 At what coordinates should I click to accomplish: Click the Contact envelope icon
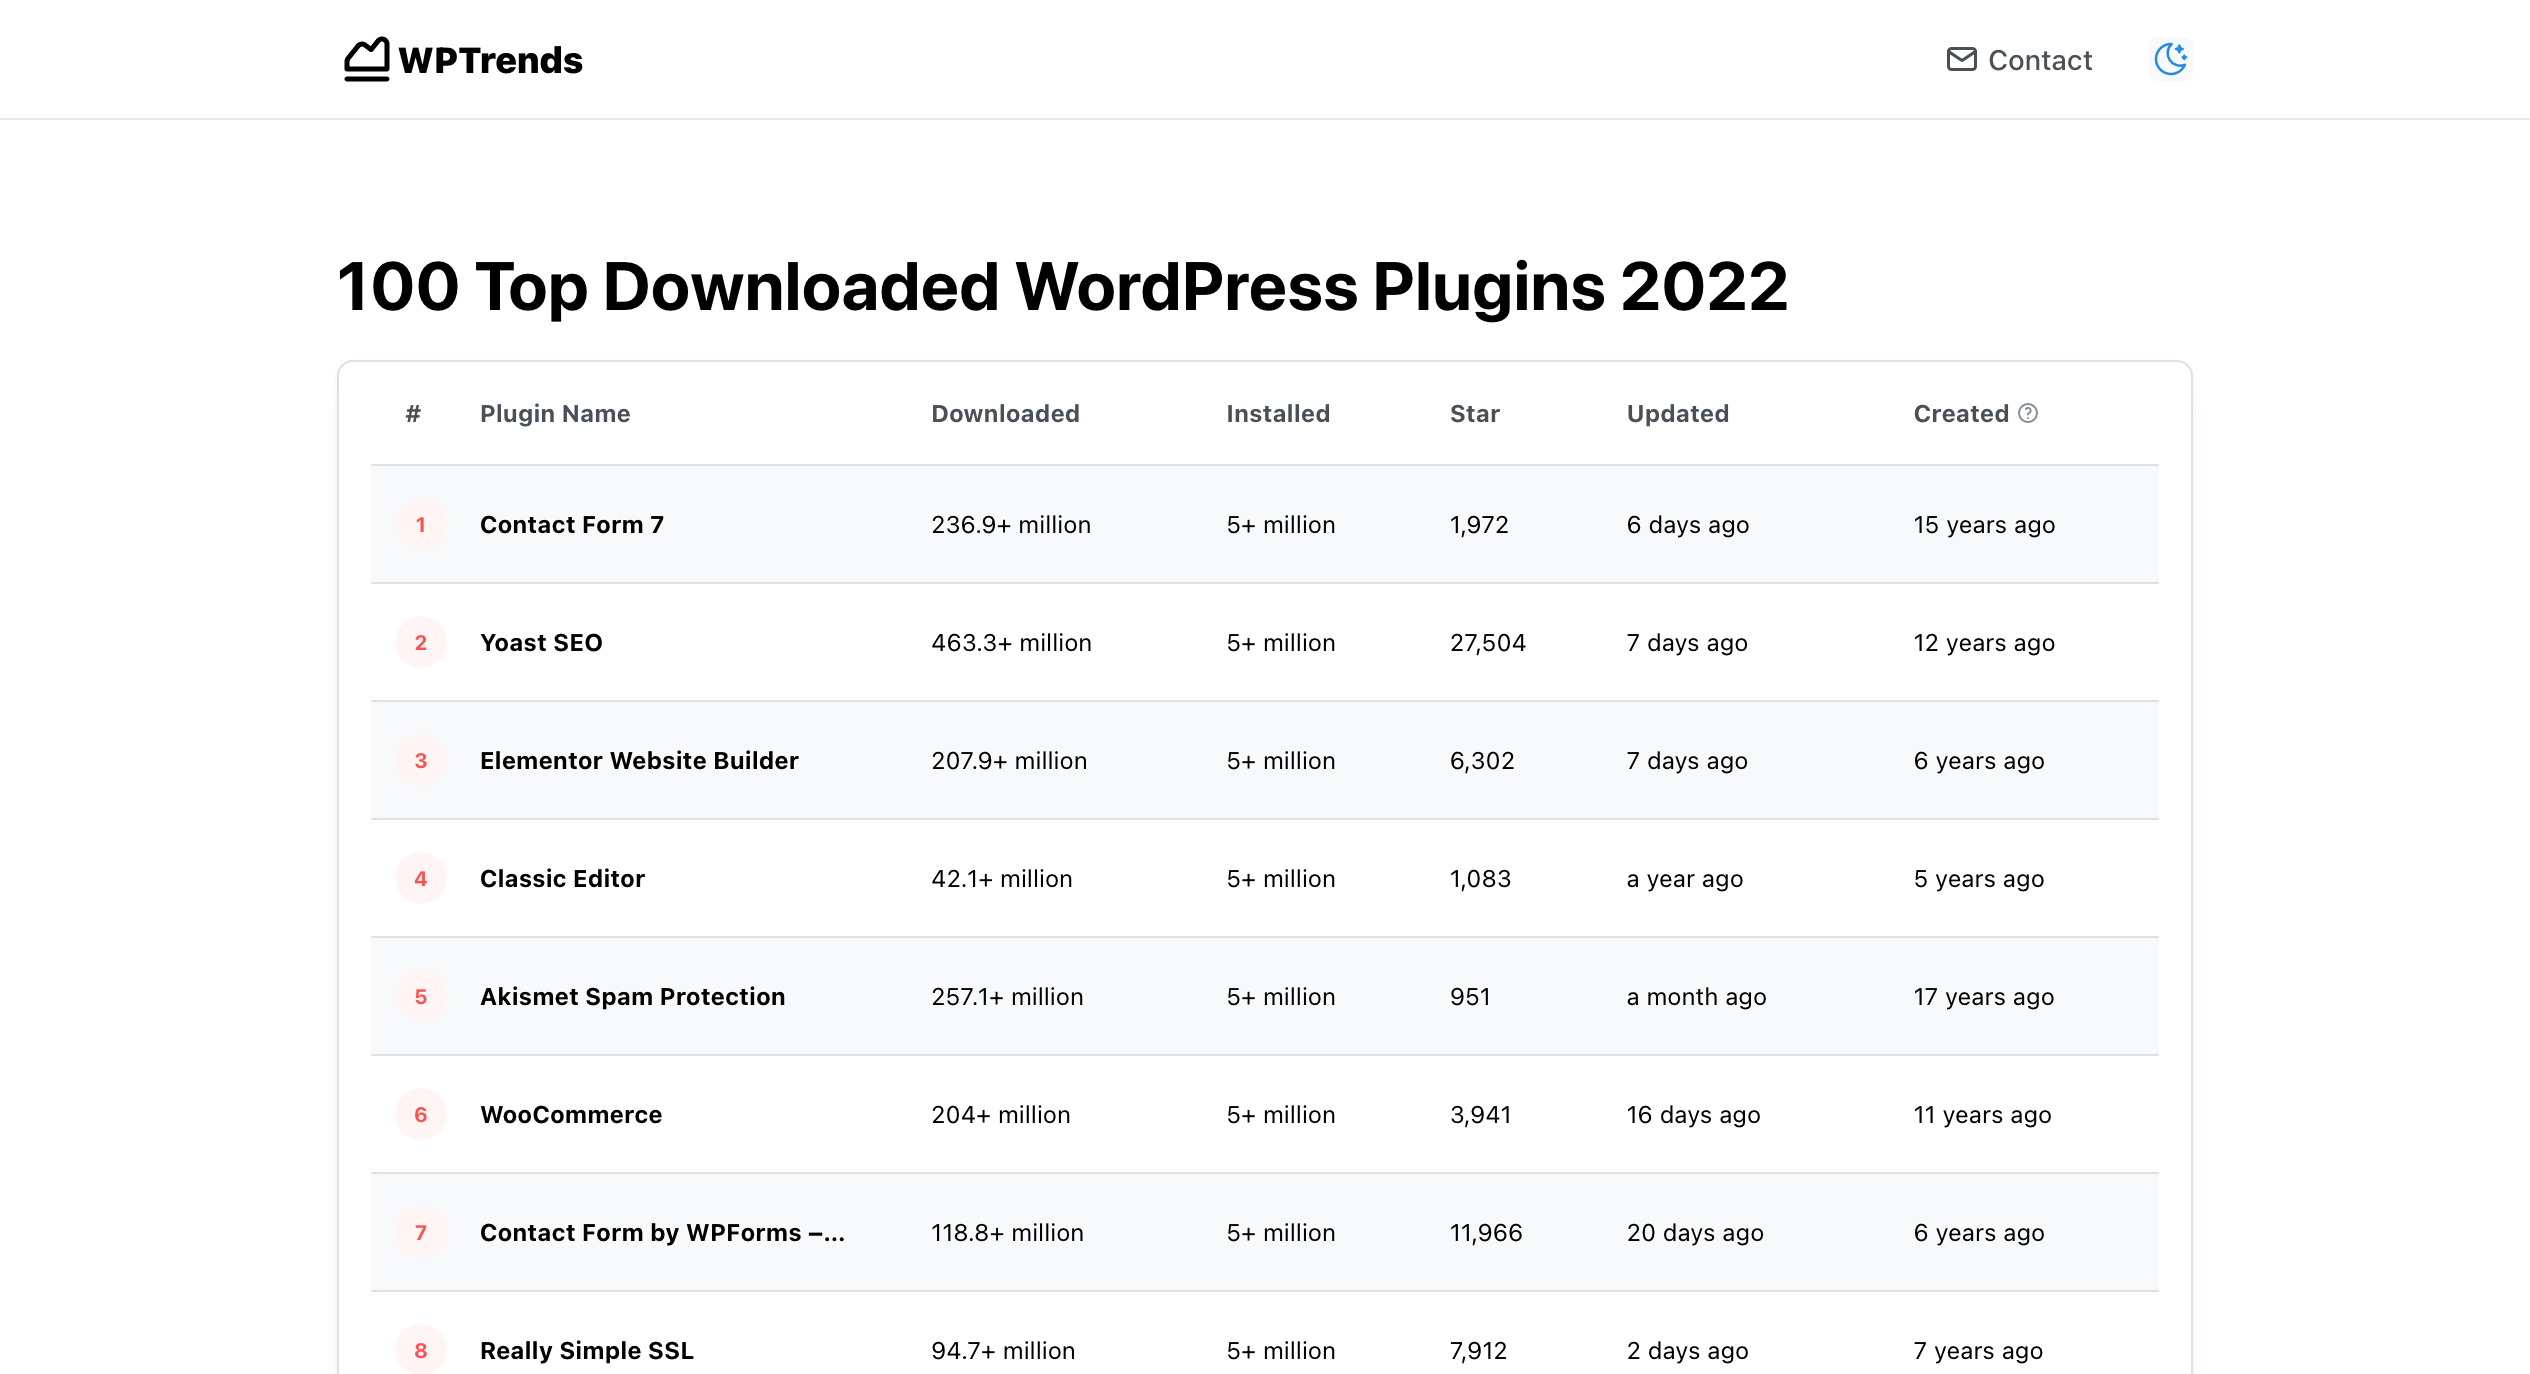[1961, 60]
